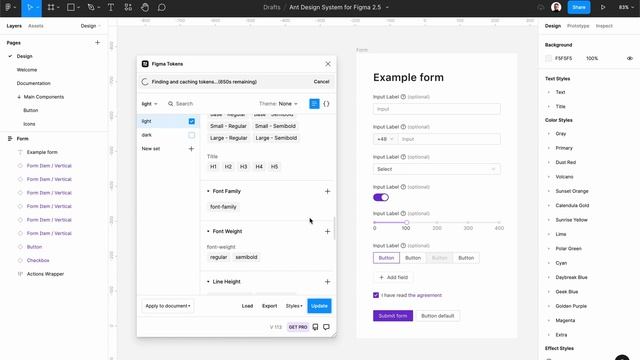Open the Styles dropdown in plugin
This screenshot has height=360, width=640.
click(x=294, y=306)
